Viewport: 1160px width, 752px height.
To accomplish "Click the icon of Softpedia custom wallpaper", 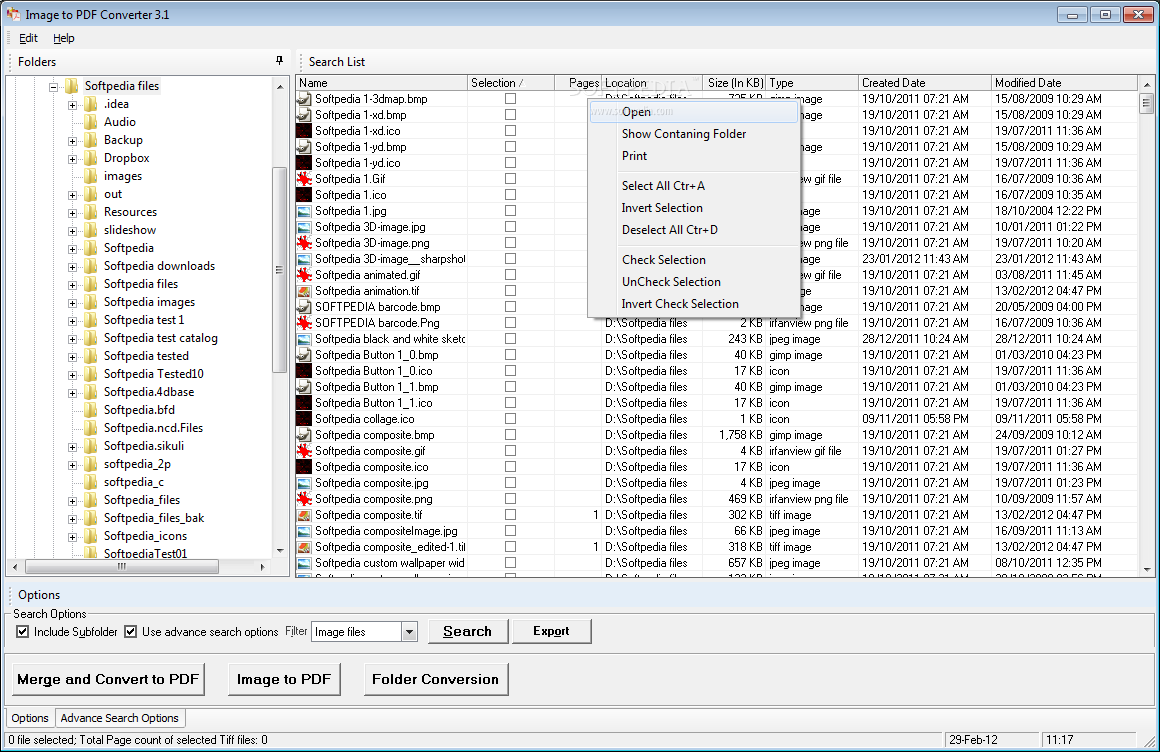I will click(303, 563).
